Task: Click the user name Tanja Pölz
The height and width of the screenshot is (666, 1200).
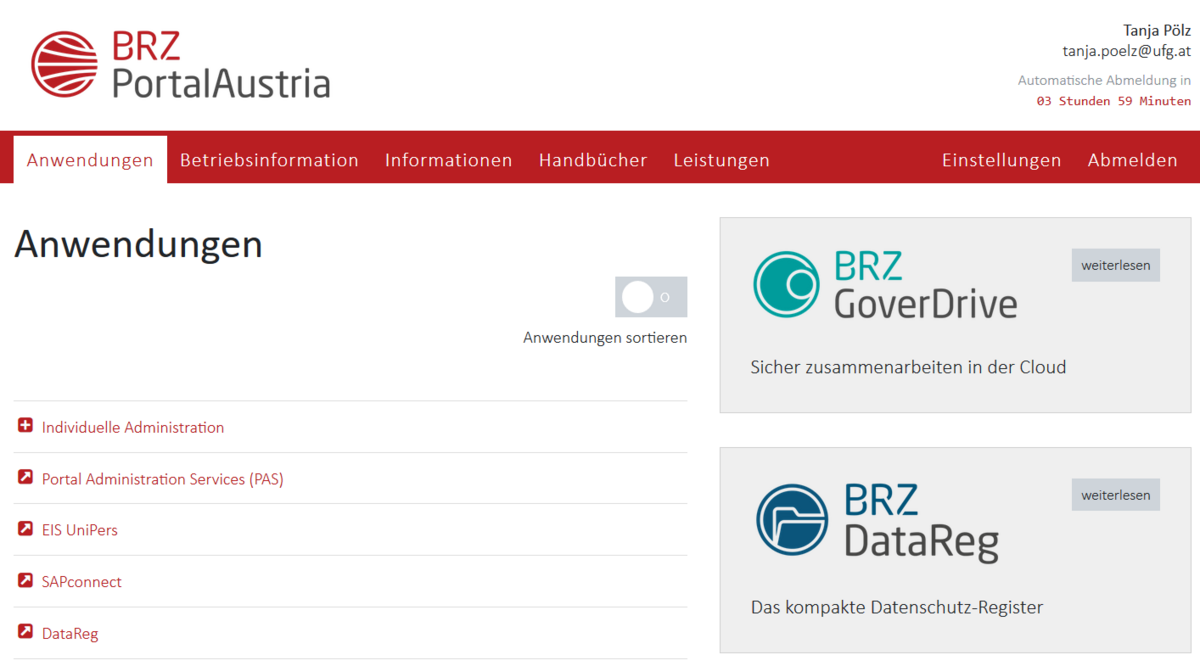Action: (1157, 30)
